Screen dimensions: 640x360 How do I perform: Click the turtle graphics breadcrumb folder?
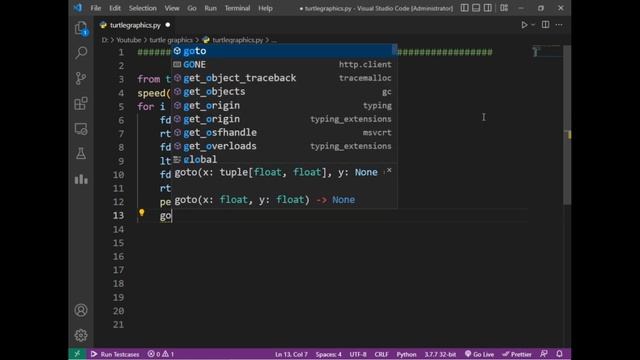coord(171,40)
